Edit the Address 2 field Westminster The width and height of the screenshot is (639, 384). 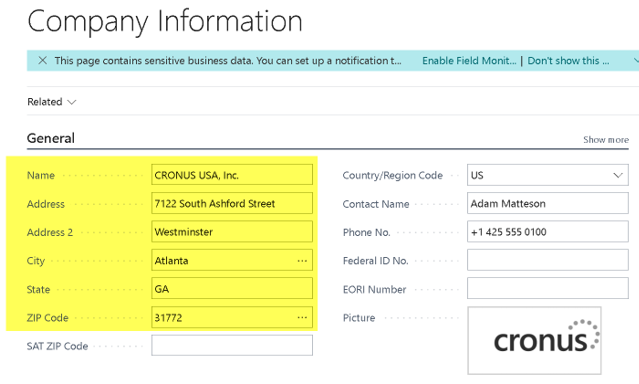pyautogui.click(x=232, y=232)
